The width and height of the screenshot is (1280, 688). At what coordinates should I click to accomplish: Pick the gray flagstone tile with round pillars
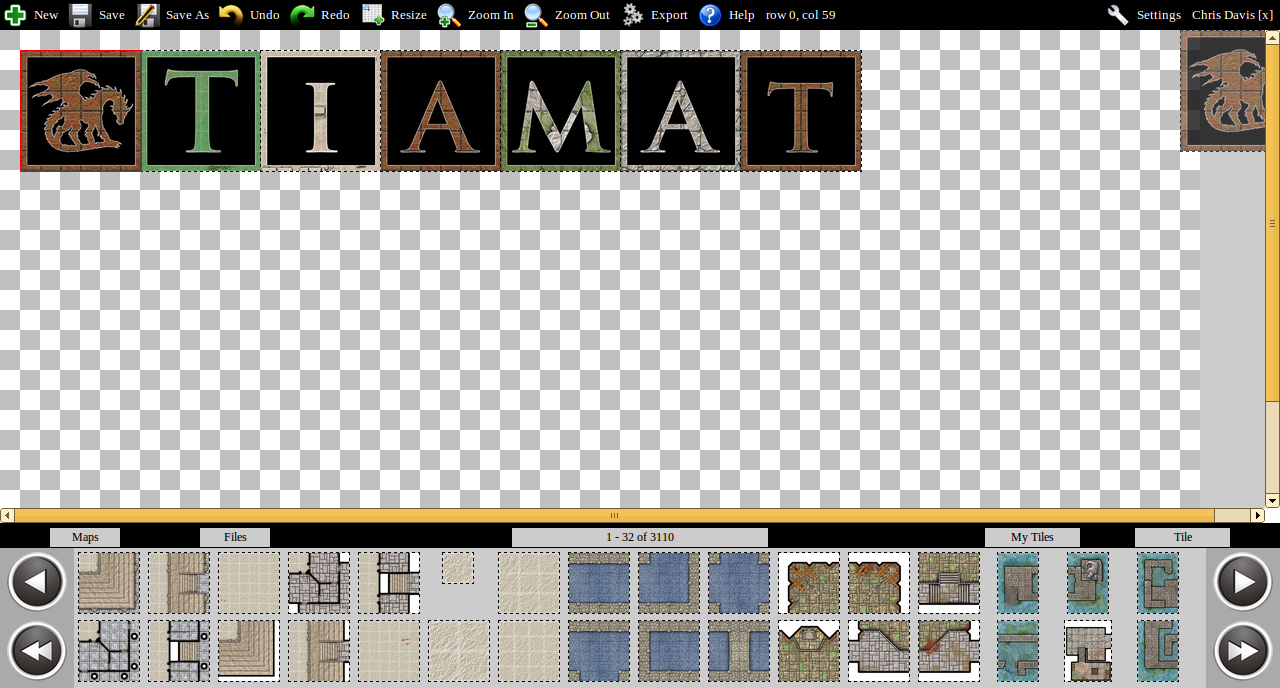pos(109,651)
